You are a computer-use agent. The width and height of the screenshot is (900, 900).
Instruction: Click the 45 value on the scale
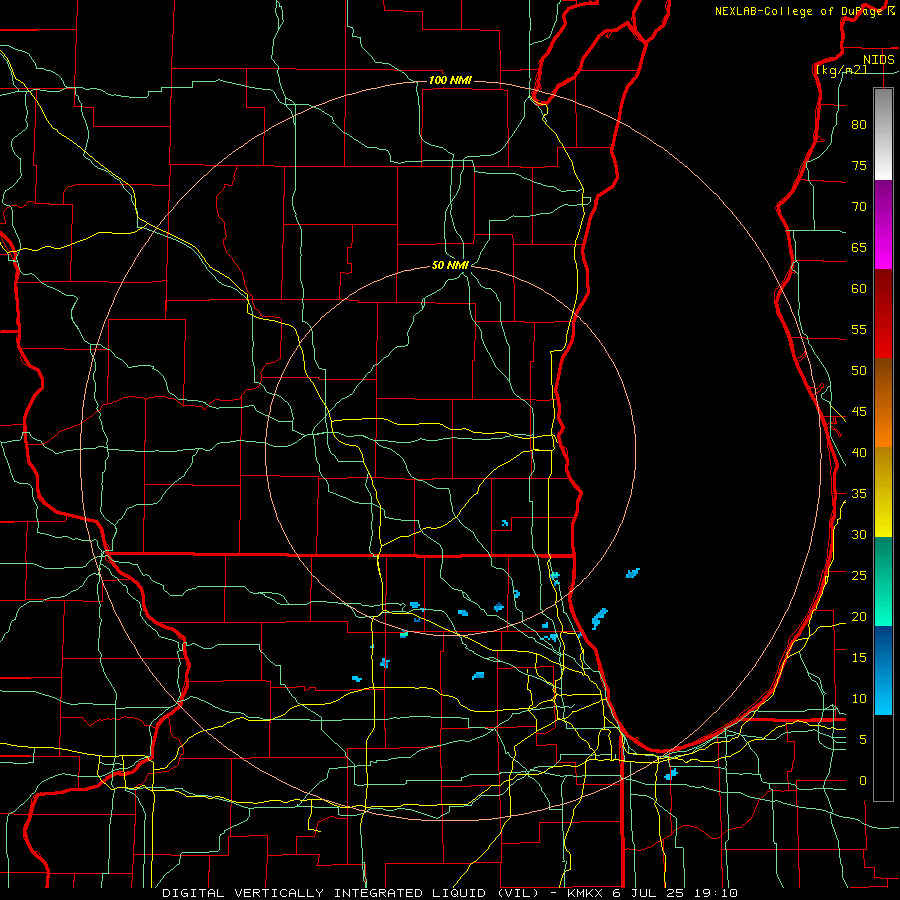859,412
